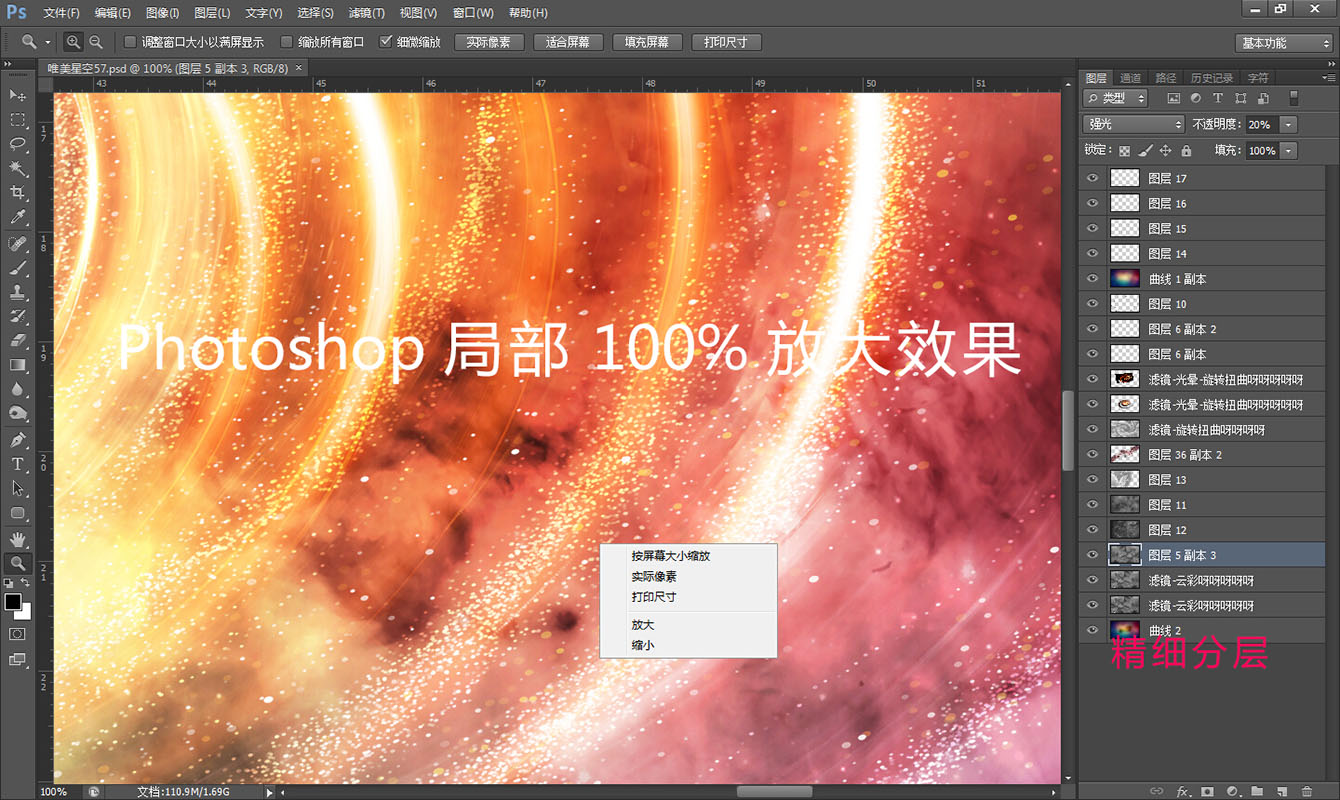The image size is (1340, 800).
Task: Open status bar info arrow menu
Action: (269, 792)
